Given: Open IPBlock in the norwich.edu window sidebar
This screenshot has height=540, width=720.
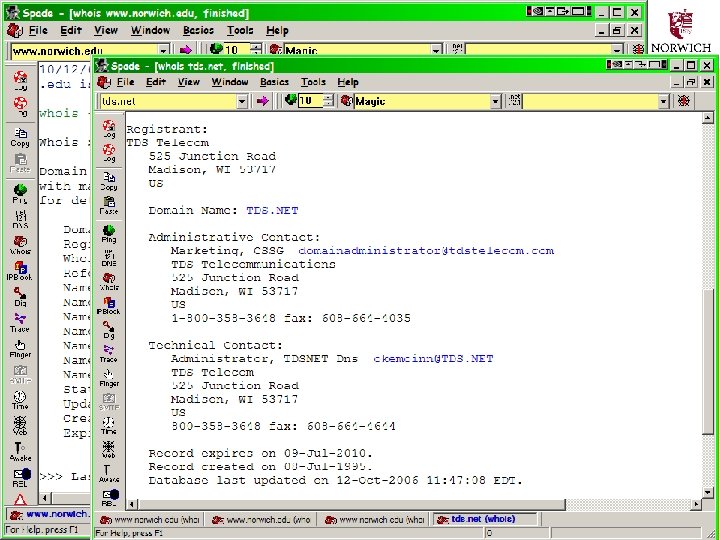Looking at the screenshot, I should 20,271.
